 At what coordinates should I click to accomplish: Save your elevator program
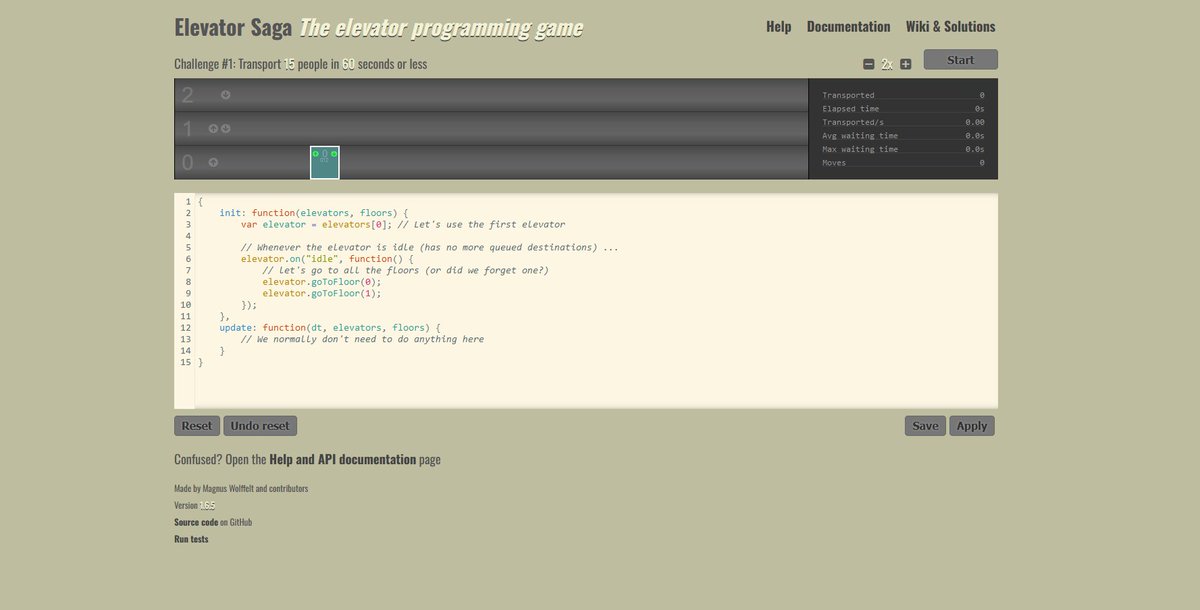coord(924,425)
